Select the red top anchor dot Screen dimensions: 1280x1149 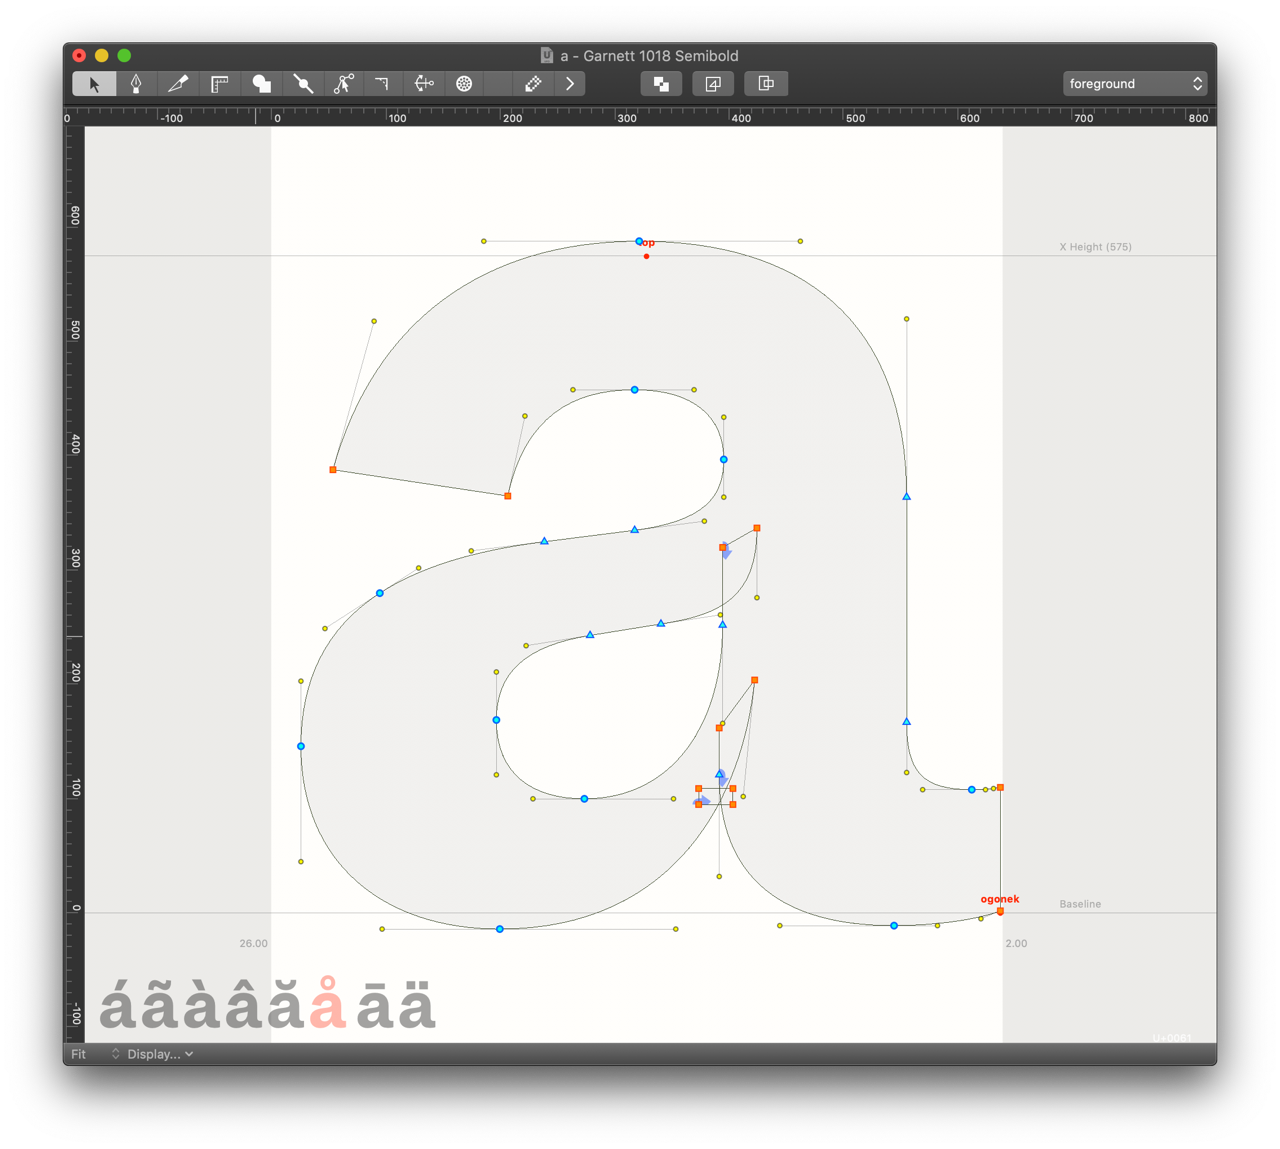(647, 257)
